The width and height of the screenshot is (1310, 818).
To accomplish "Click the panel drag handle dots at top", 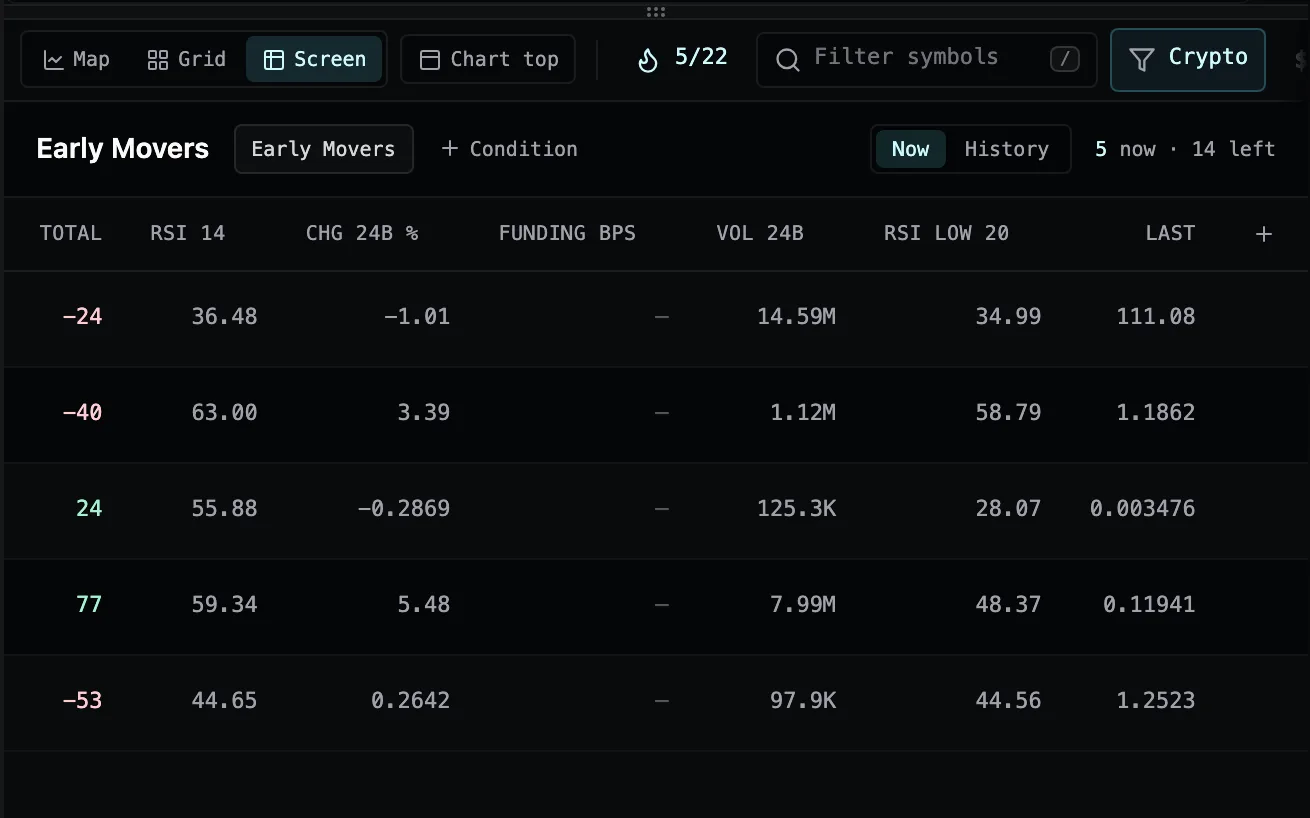I will point(656,12).
